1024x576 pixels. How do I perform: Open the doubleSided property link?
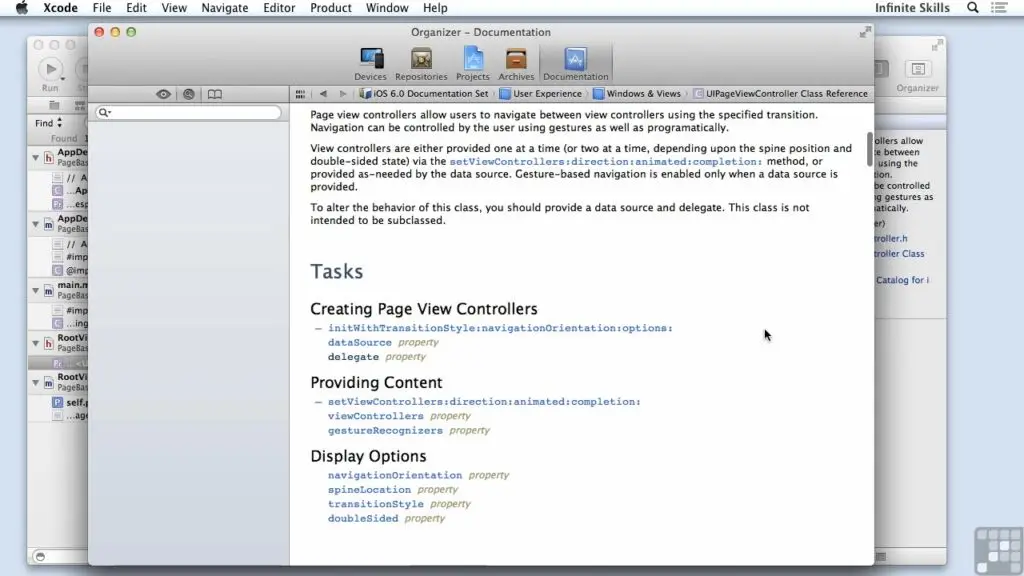click(363, 518)
